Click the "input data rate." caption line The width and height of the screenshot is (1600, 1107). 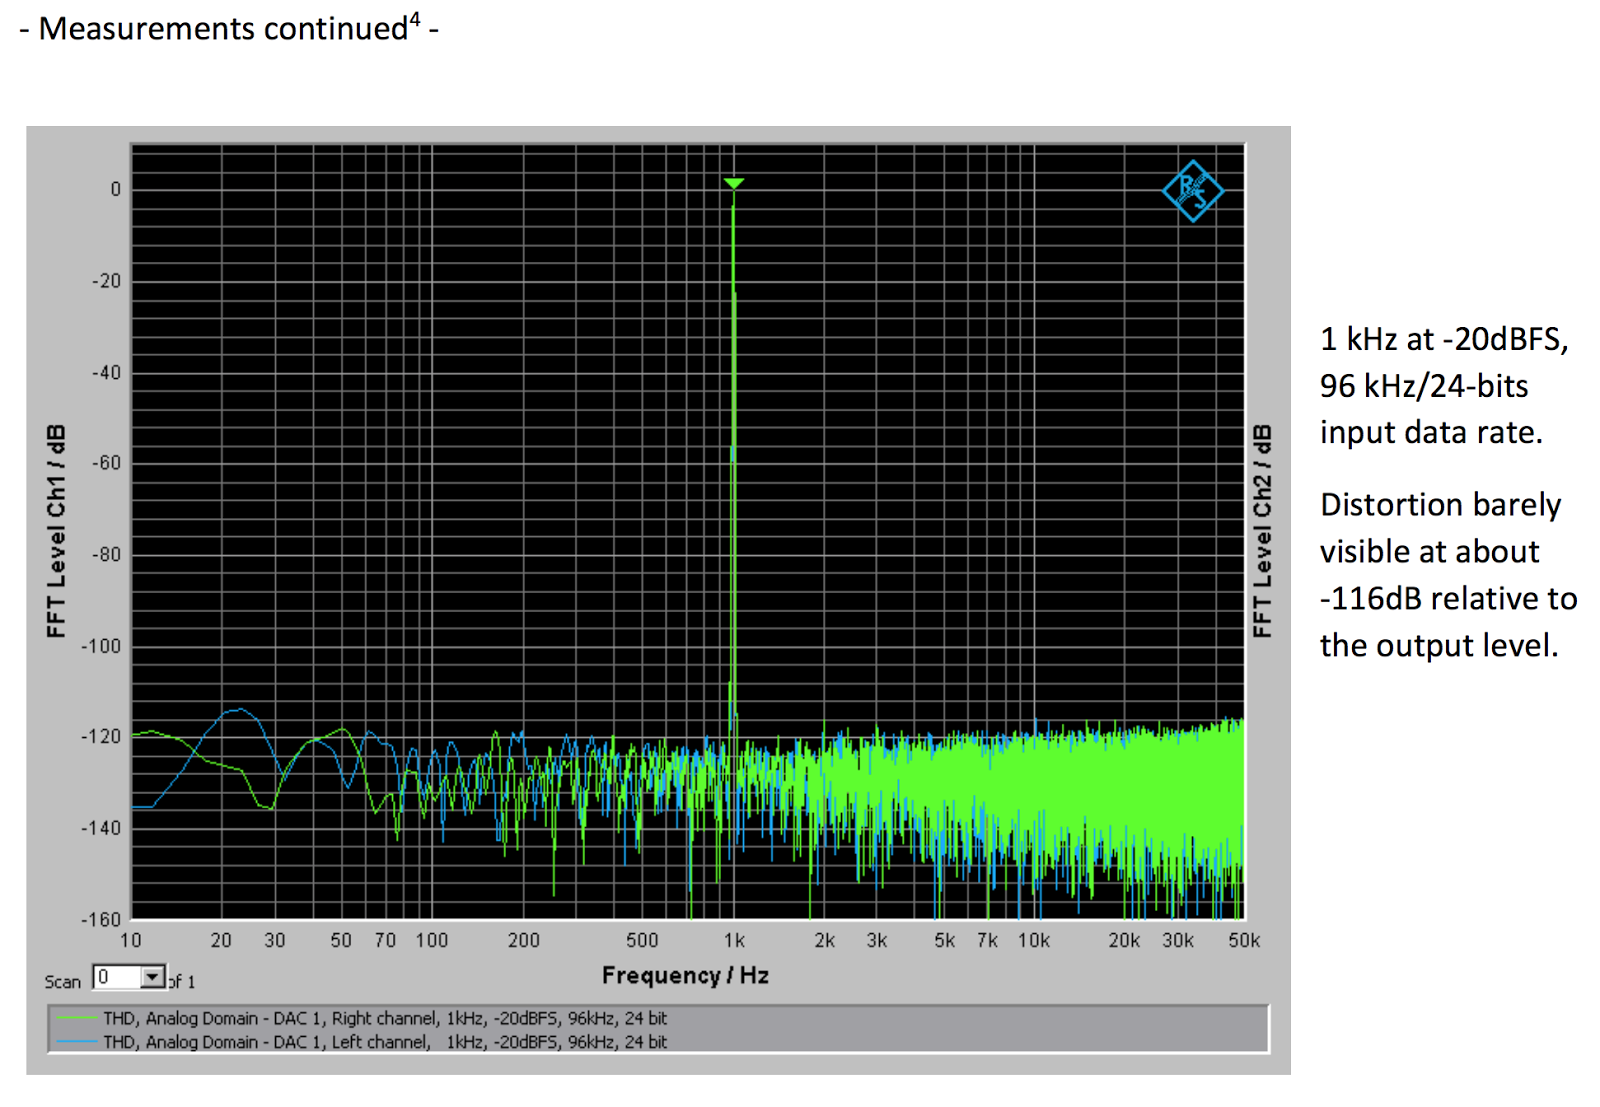[1431, 433]
